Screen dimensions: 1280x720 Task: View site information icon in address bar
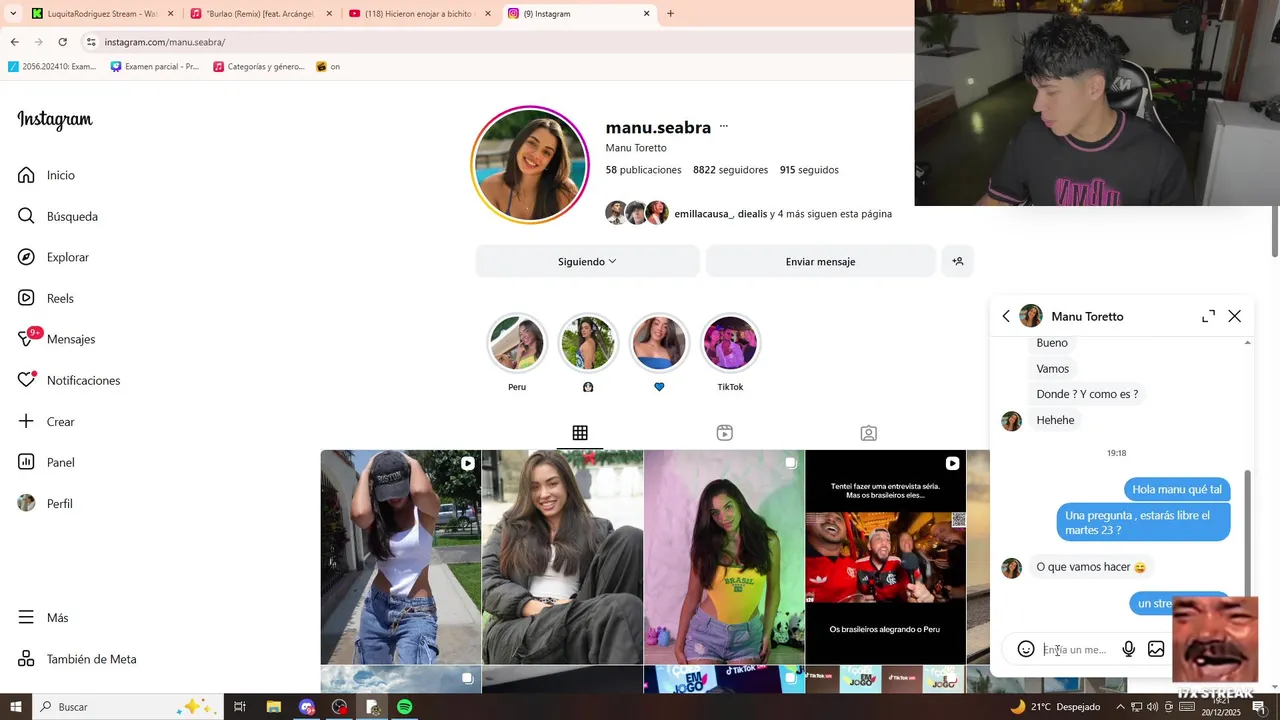[x=91, y=42]
